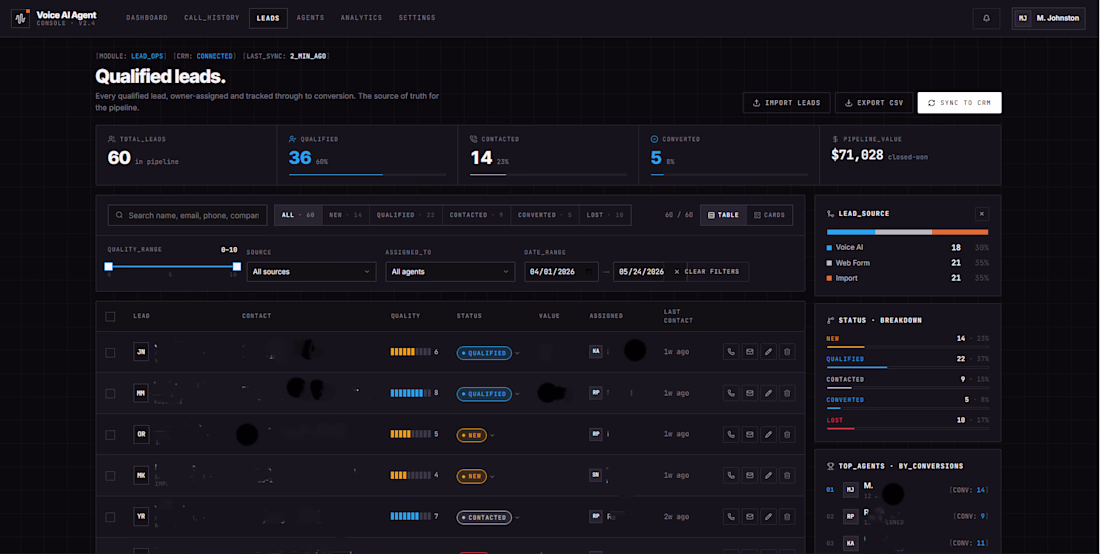This screenshot has width=1100, height=554.
Task: Open the CALL_HISTORY nav item
Action: (212, 18)
